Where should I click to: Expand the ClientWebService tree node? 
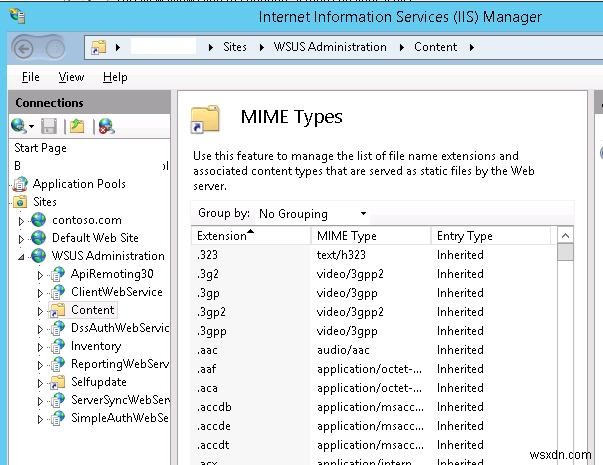(x=40, y=293)
